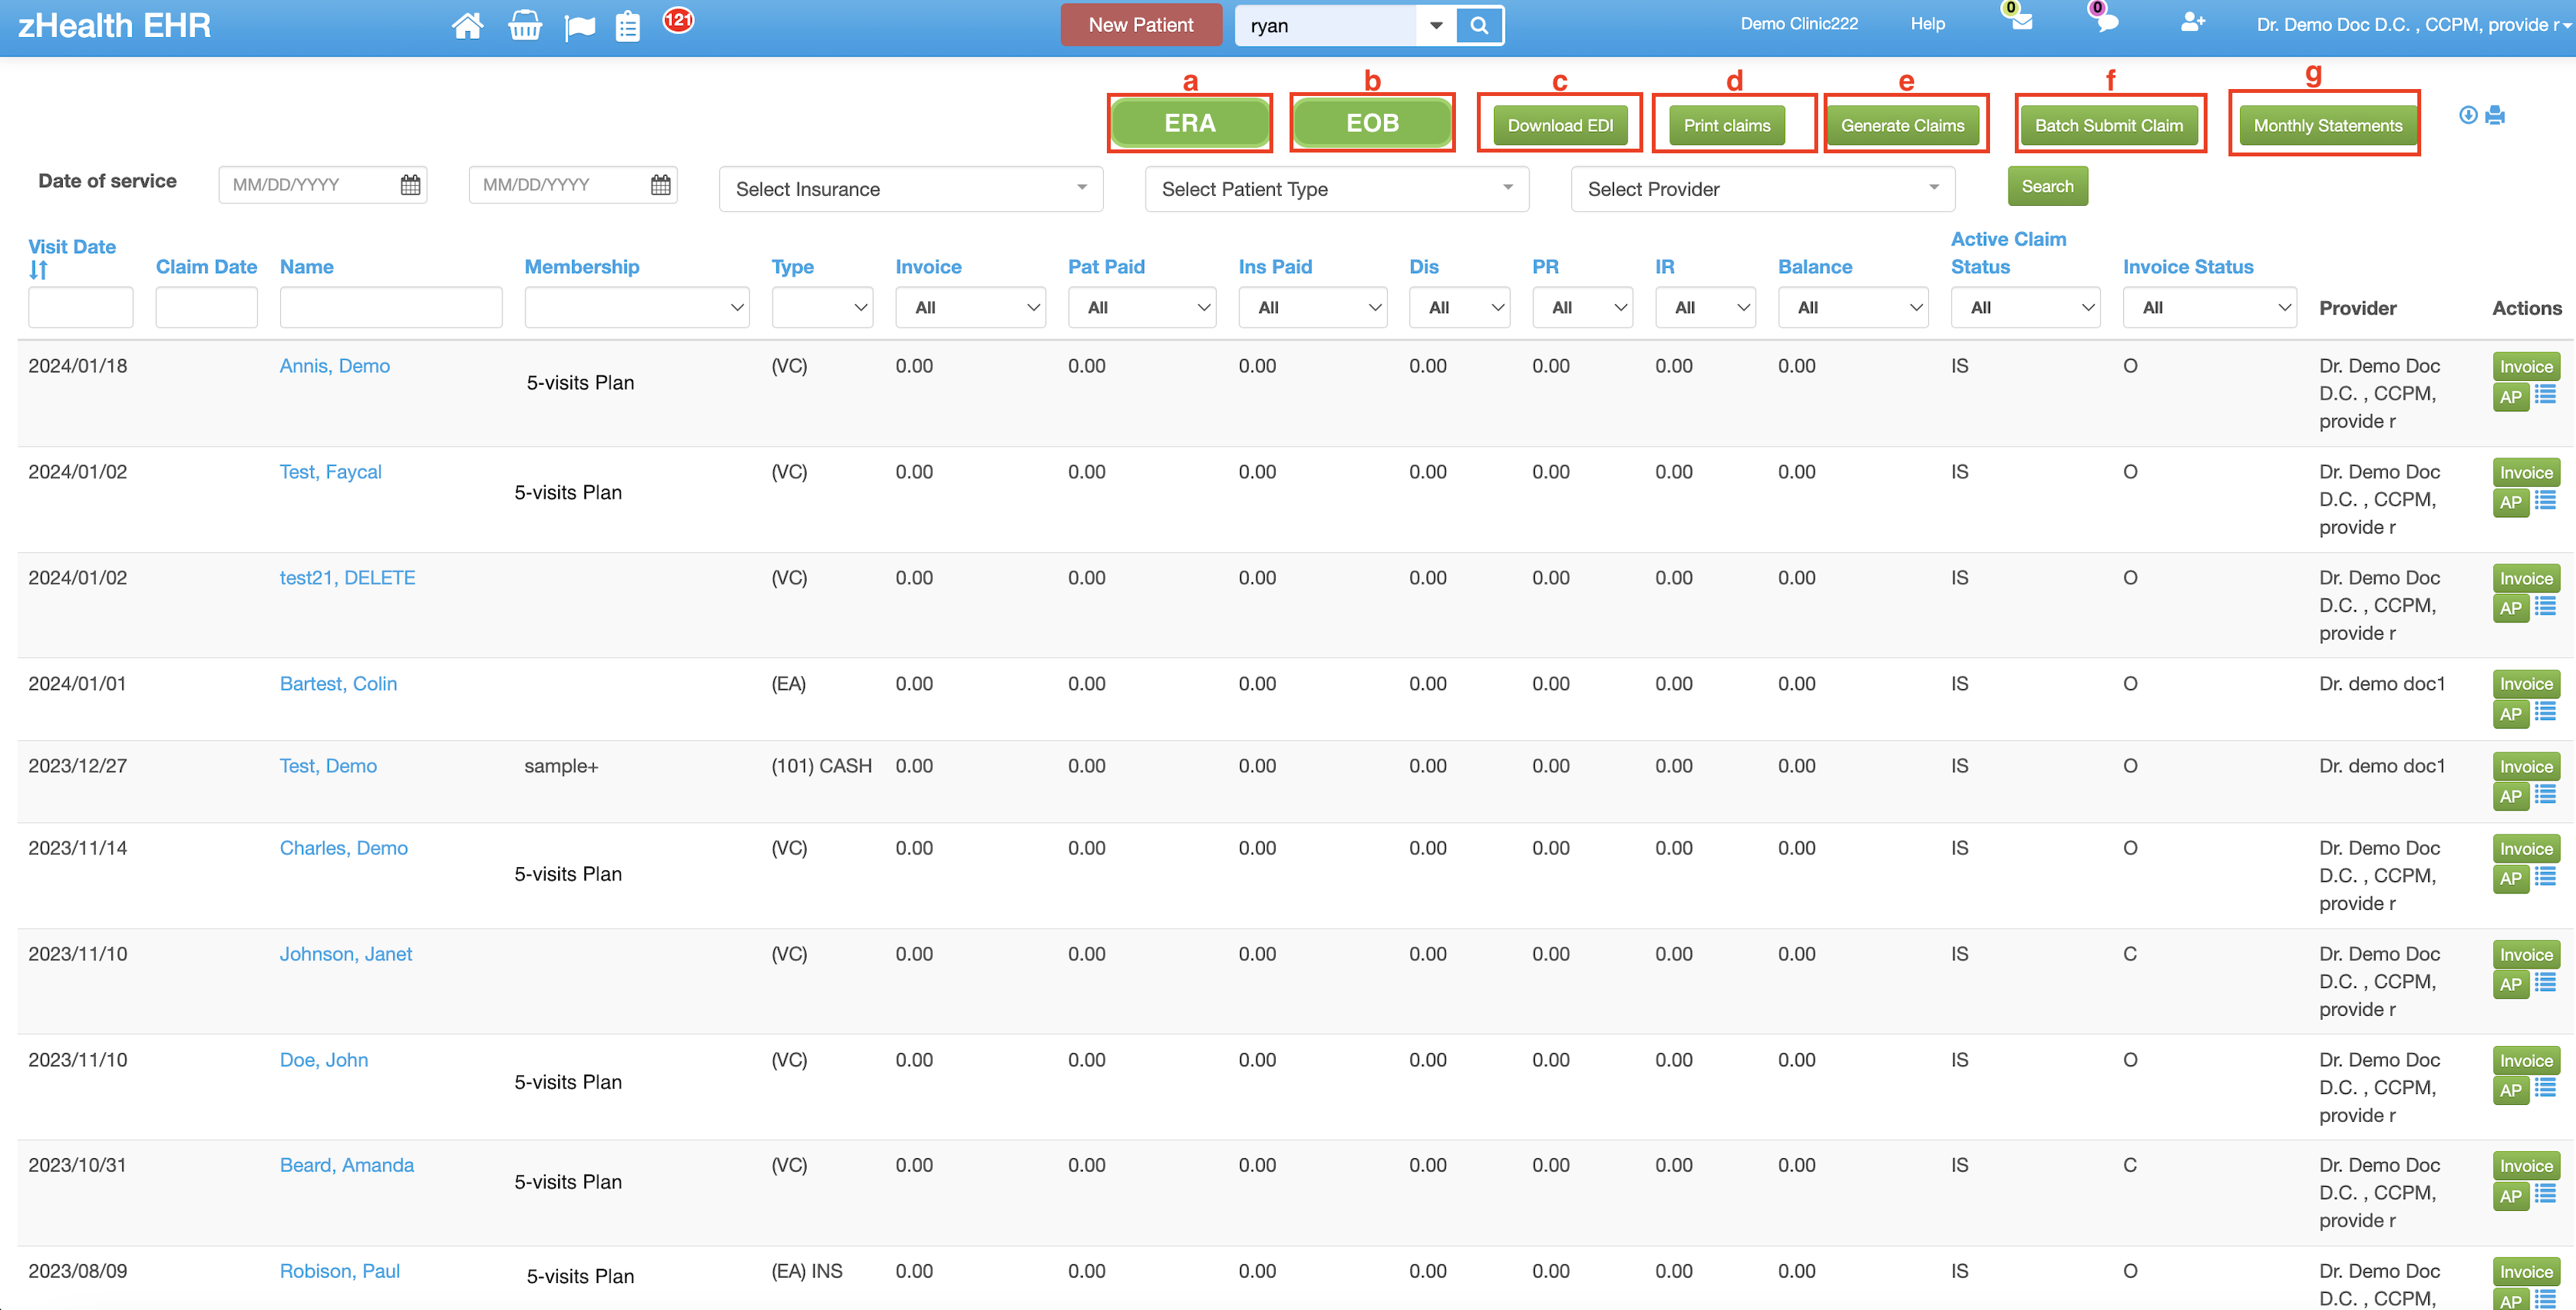Image resolution: width=2576 pixels, height=1310 pixels.
Task: Open list icon for test21, DELETE row
Action: click(2545, 606)
